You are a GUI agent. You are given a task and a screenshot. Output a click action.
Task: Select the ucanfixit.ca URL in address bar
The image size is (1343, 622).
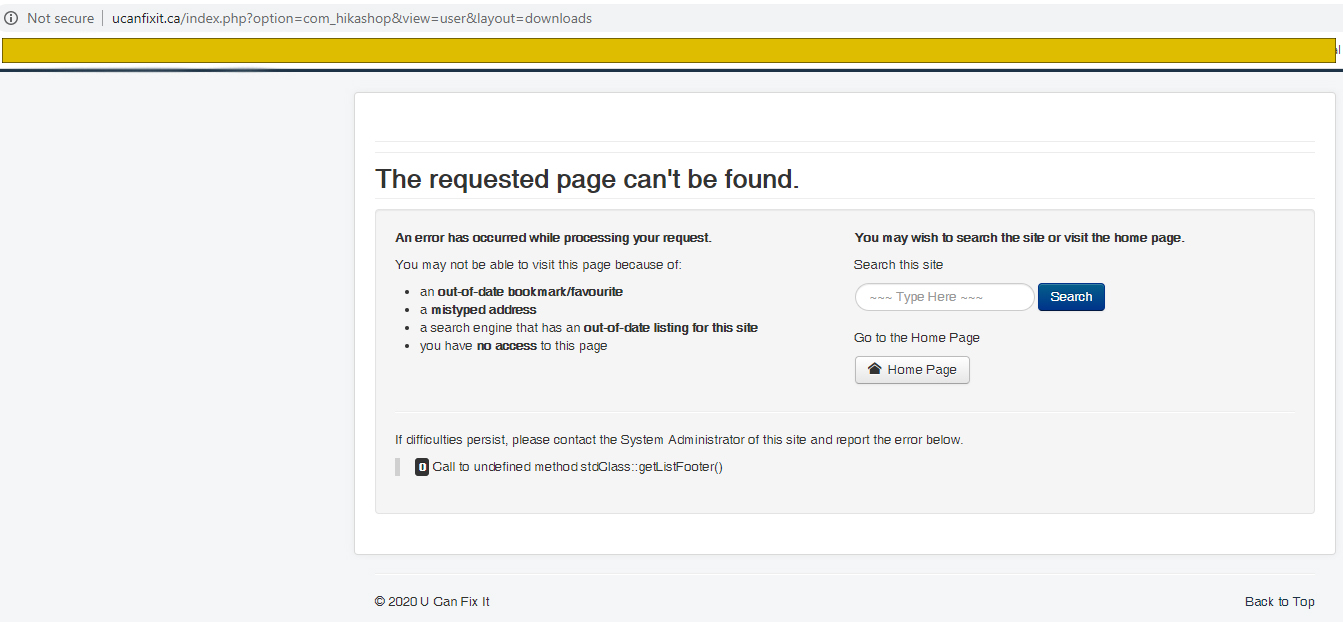coord(351,18)
